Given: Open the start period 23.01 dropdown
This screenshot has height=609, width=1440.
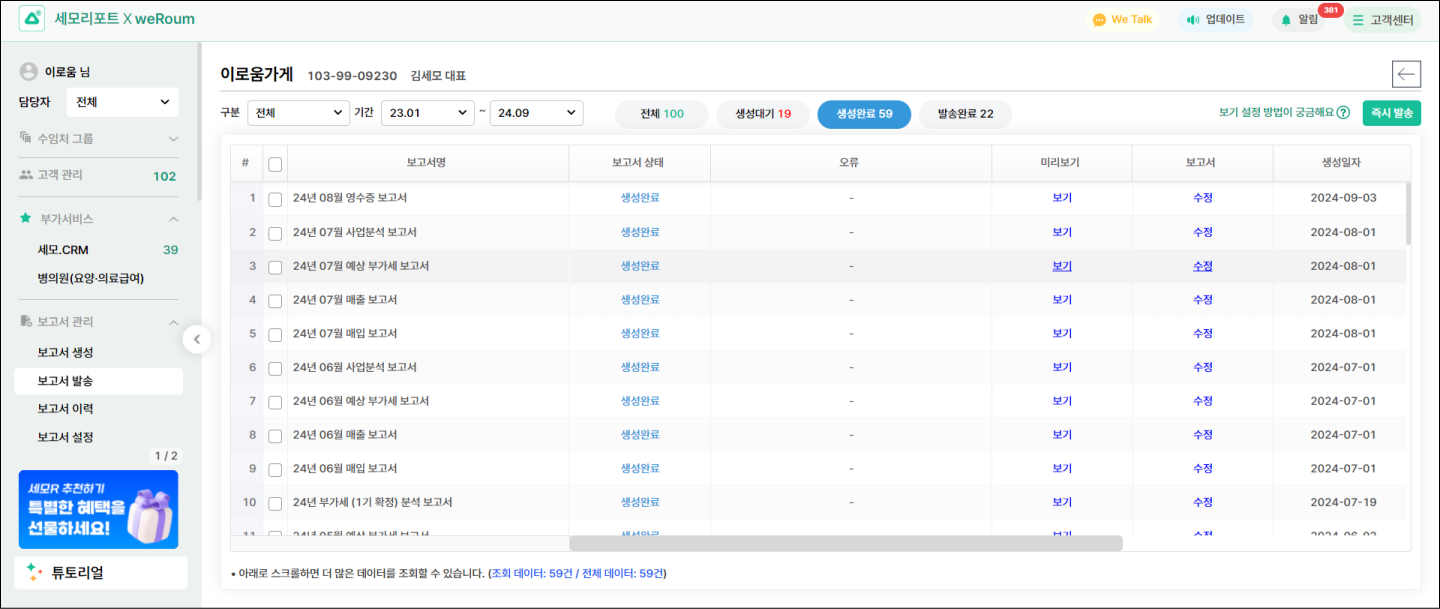Looking at the screenshot, I should coord(427,113).
